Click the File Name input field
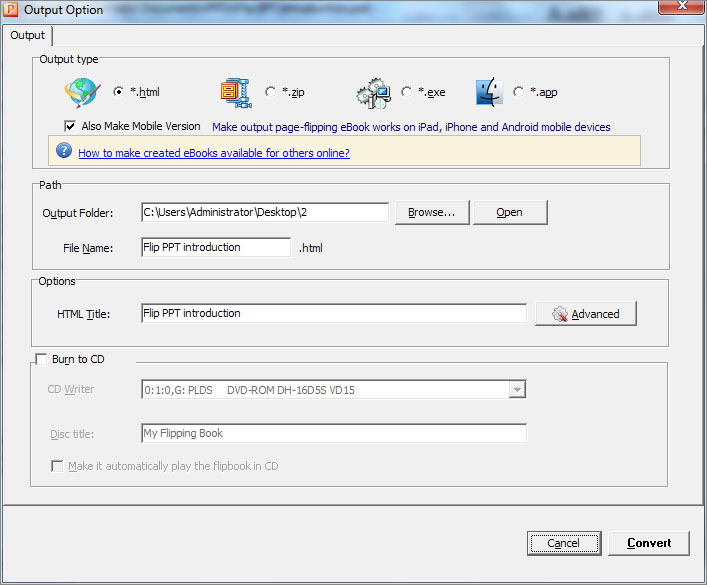 pos(216,247)
